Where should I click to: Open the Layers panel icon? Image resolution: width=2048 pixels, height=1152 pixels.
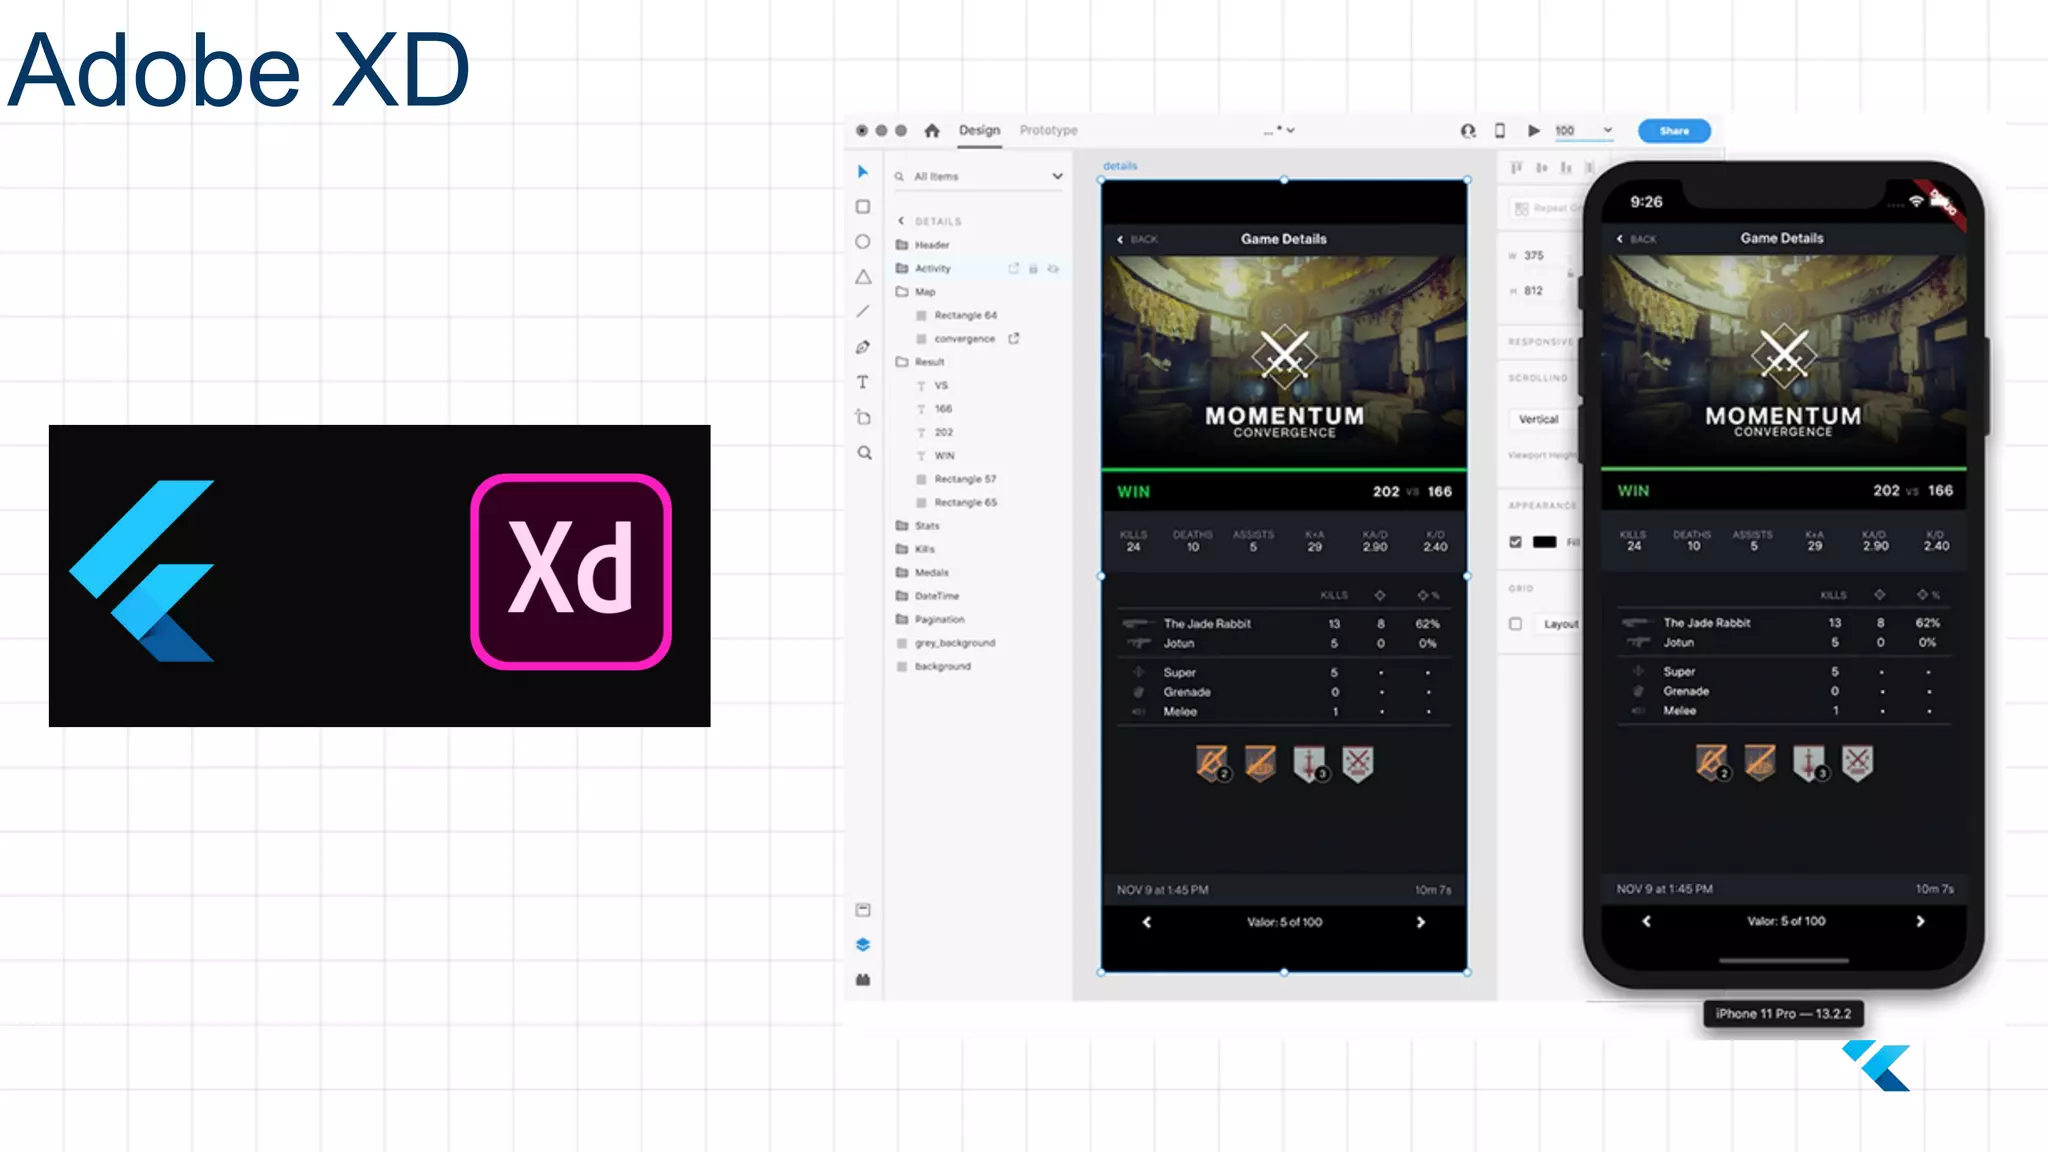click(x=863, y=945)
